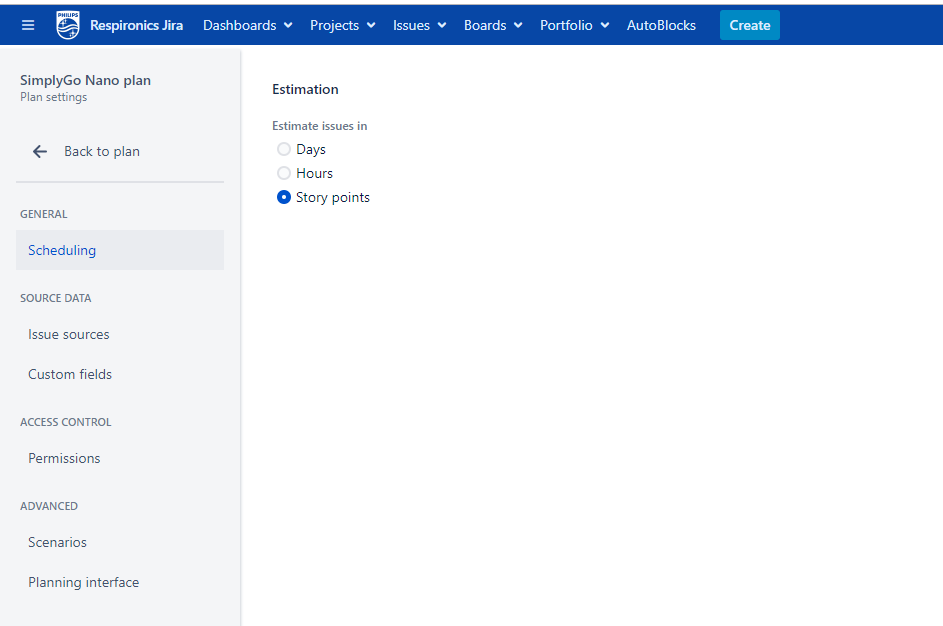Open Scheduling settings in sidebar
The height and width of the screenshot is (626, 943).
click(120, 250)
